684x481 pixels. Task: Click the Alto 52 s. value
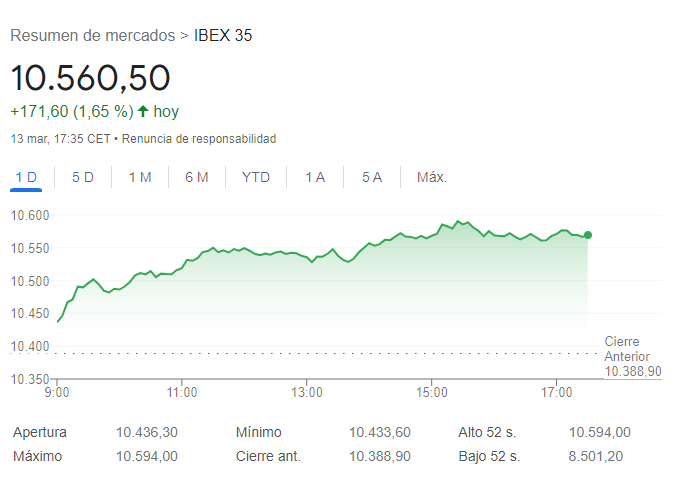point(600,433)
